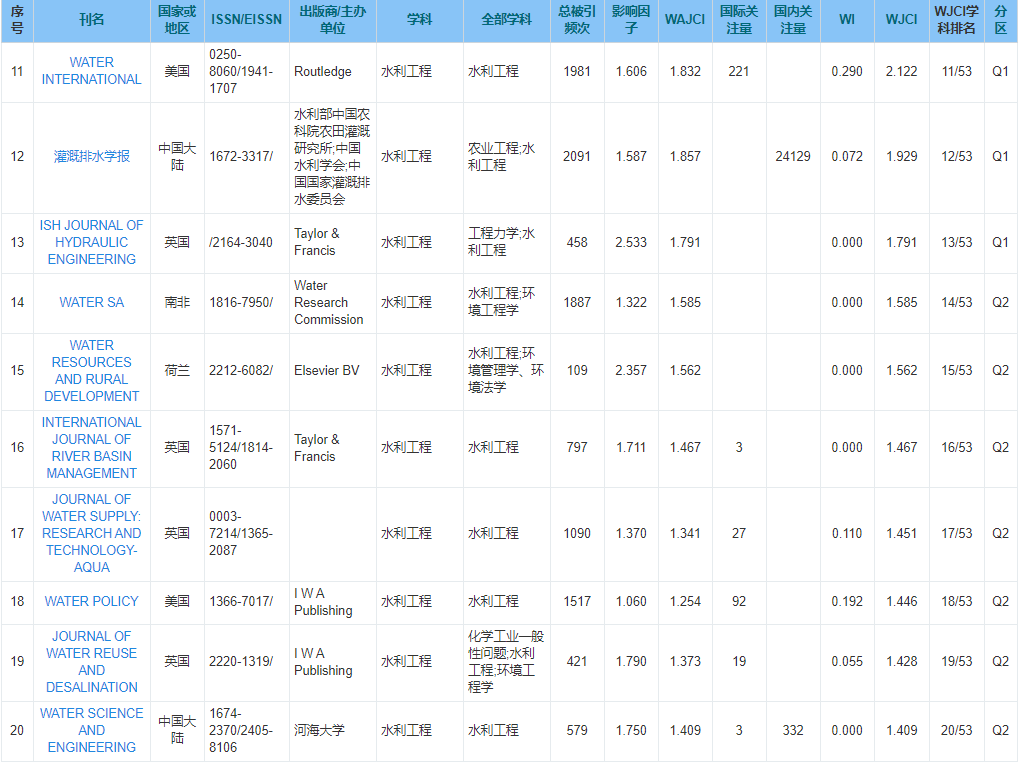Open the WATER INTERNATIONAL journal link
The width and height of the screenshot is (1024, 764).
point(91,71)
